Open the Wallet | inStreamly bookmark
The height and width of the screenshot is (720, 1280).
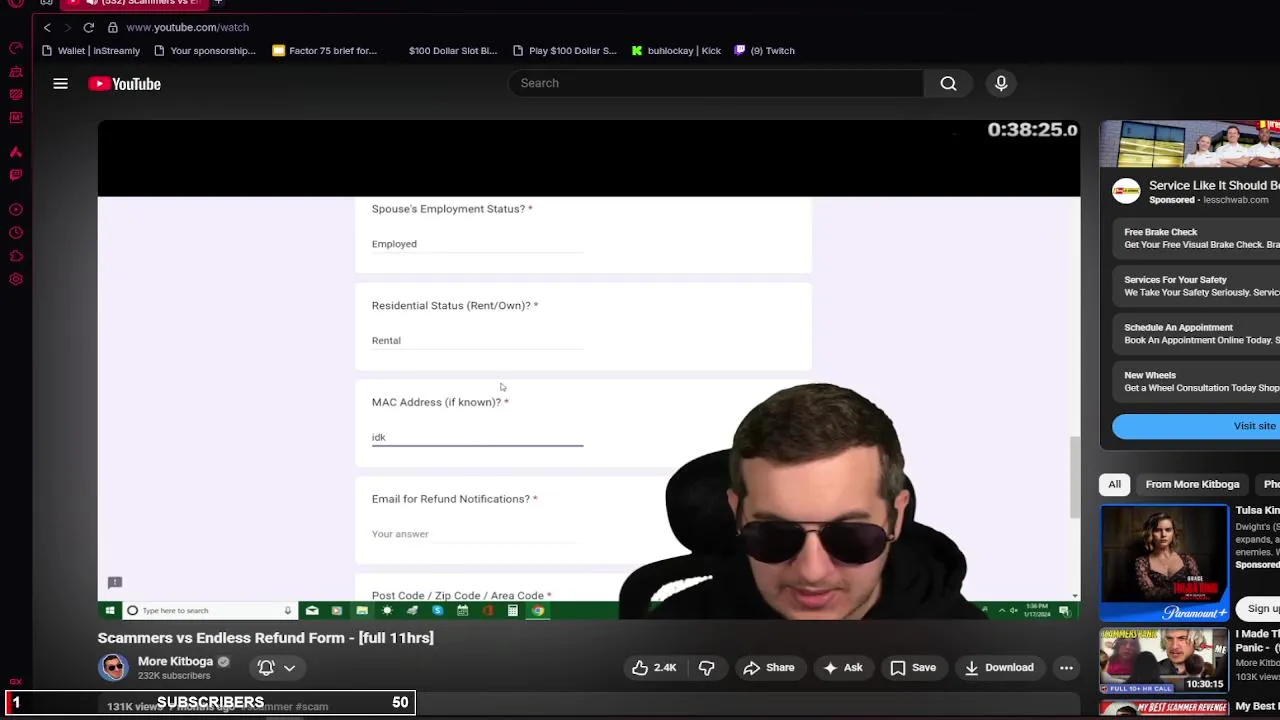[x=90, y=51]
